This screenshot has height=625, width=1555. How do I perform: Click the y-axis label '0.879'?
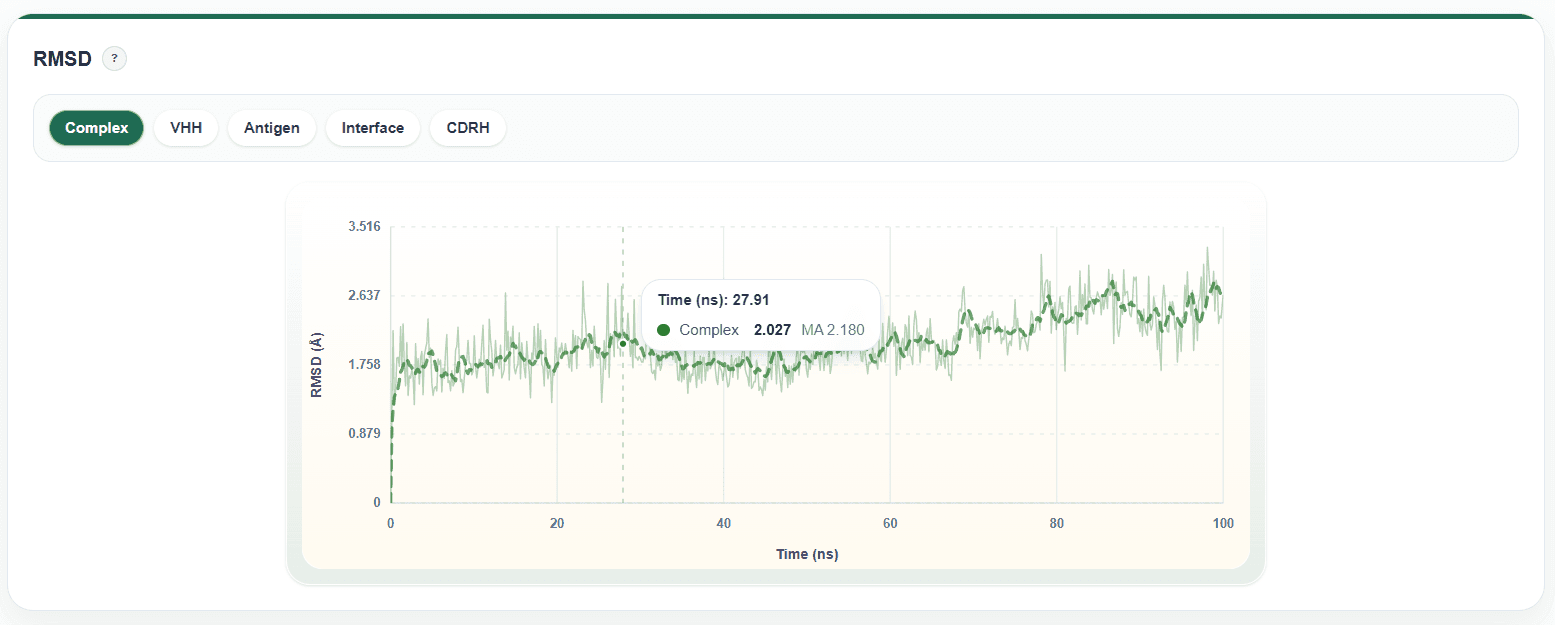[x=364, y=433]
